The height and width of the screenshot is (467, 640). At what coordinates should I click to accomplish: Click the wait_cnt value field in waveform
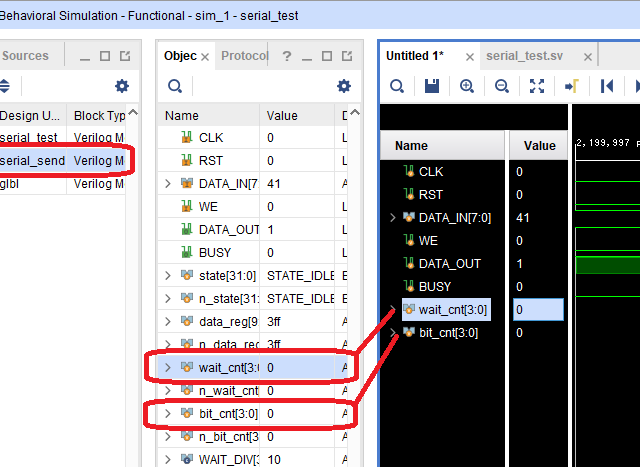(x=538, y=310)
